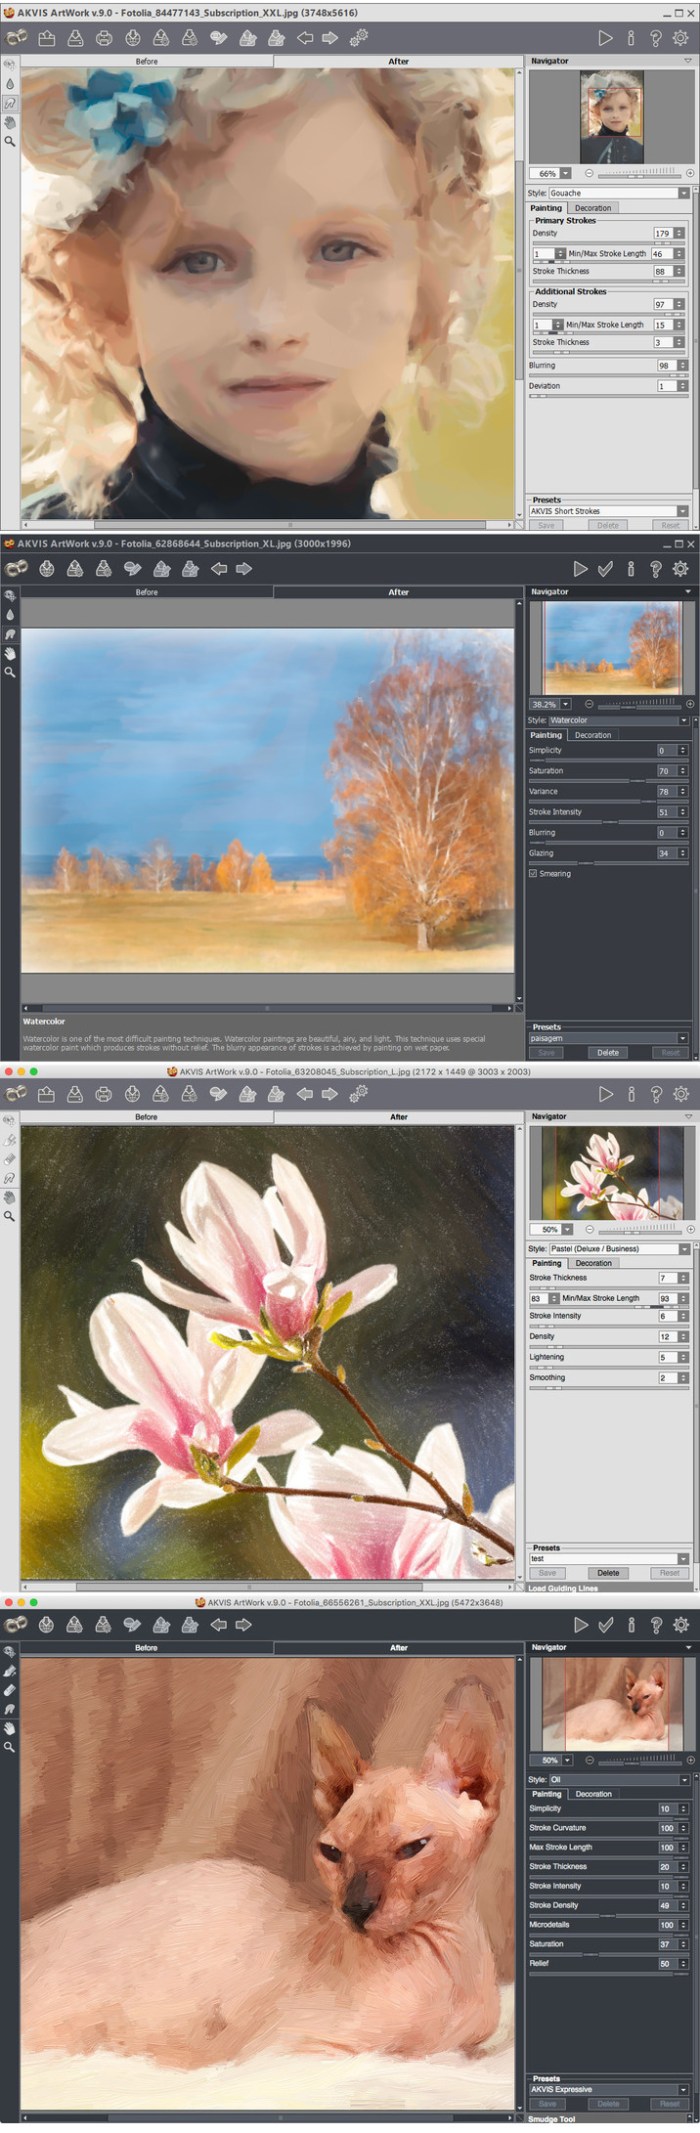Redo action in the Oil window
The height and width of the screenshot is (2133, 700).
[243, 1625]
